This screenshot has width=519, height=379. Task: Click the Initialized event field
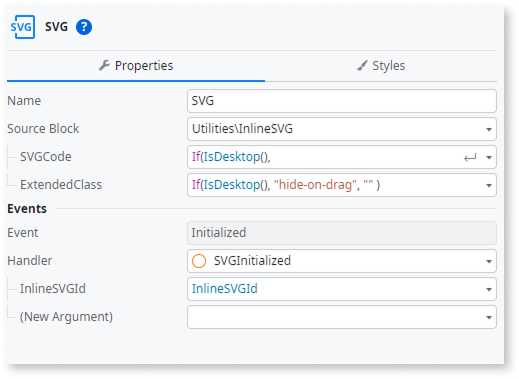coord(342,233)
